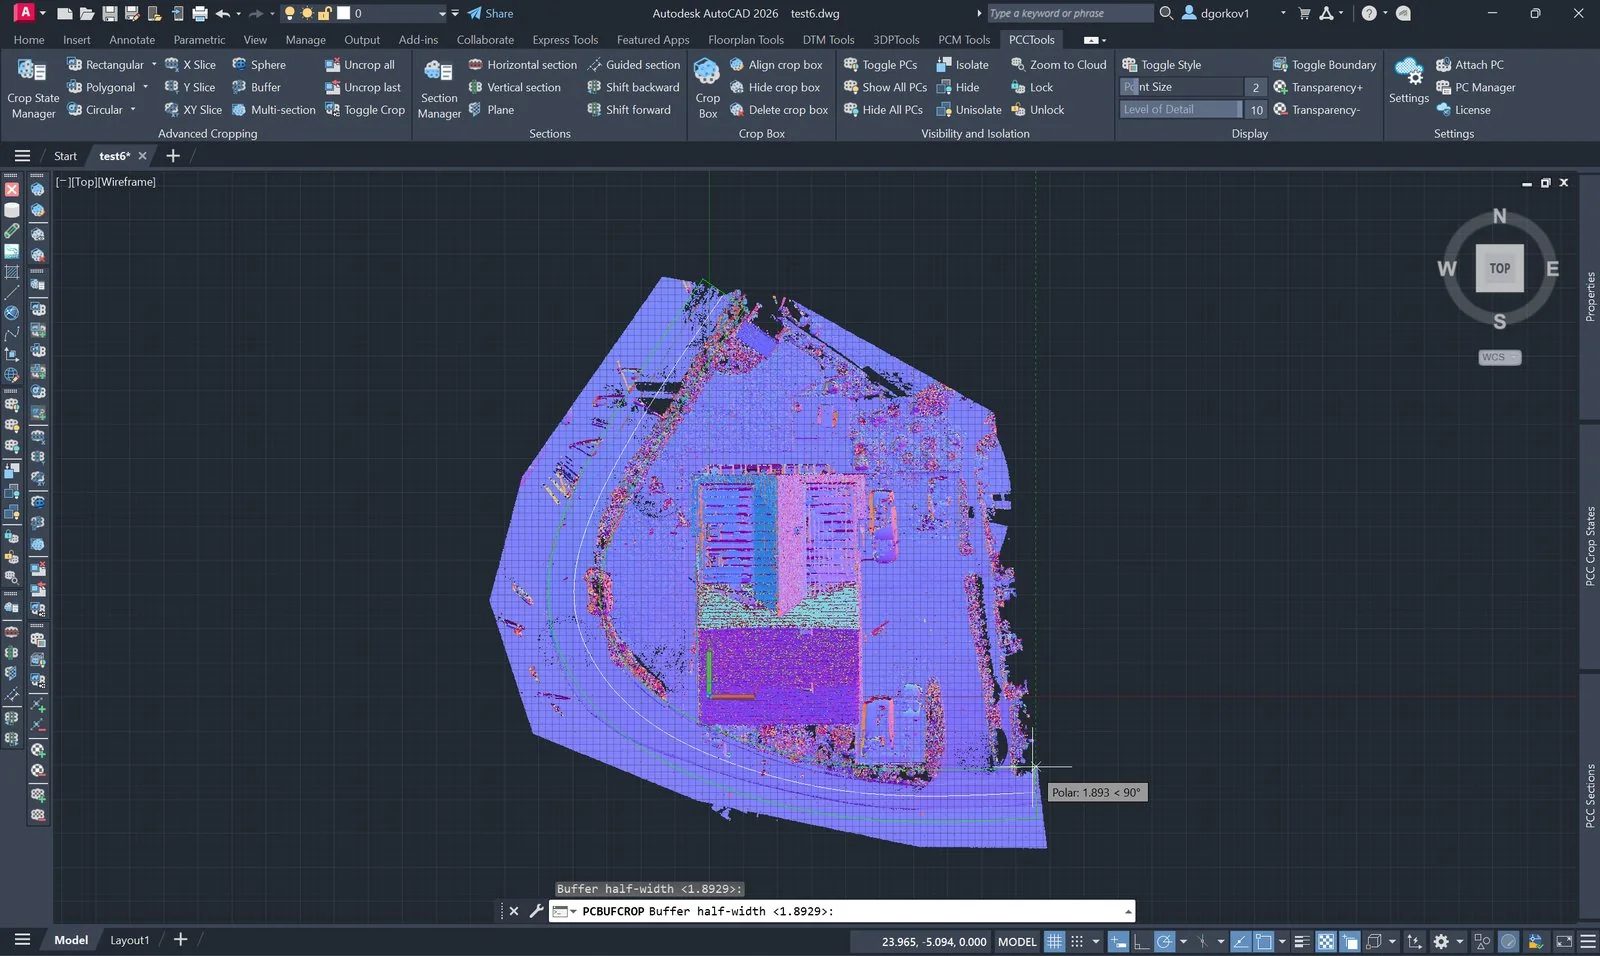Open the PC Manager
1600x956 pixels.
point(1476,87)
